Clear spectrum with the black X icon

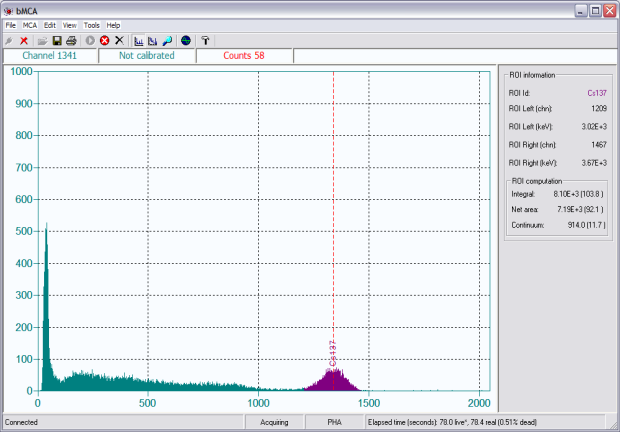point(119,40)
